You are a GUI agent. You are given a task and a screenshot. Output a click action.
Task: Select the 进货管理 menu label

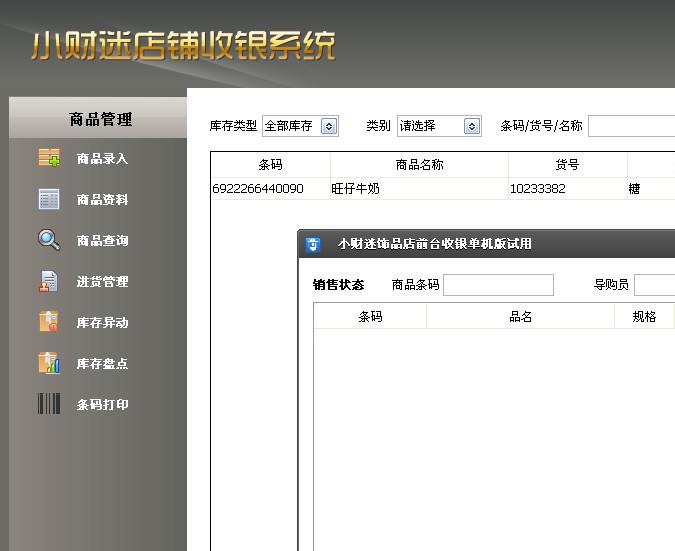click(x=103, y=282)
